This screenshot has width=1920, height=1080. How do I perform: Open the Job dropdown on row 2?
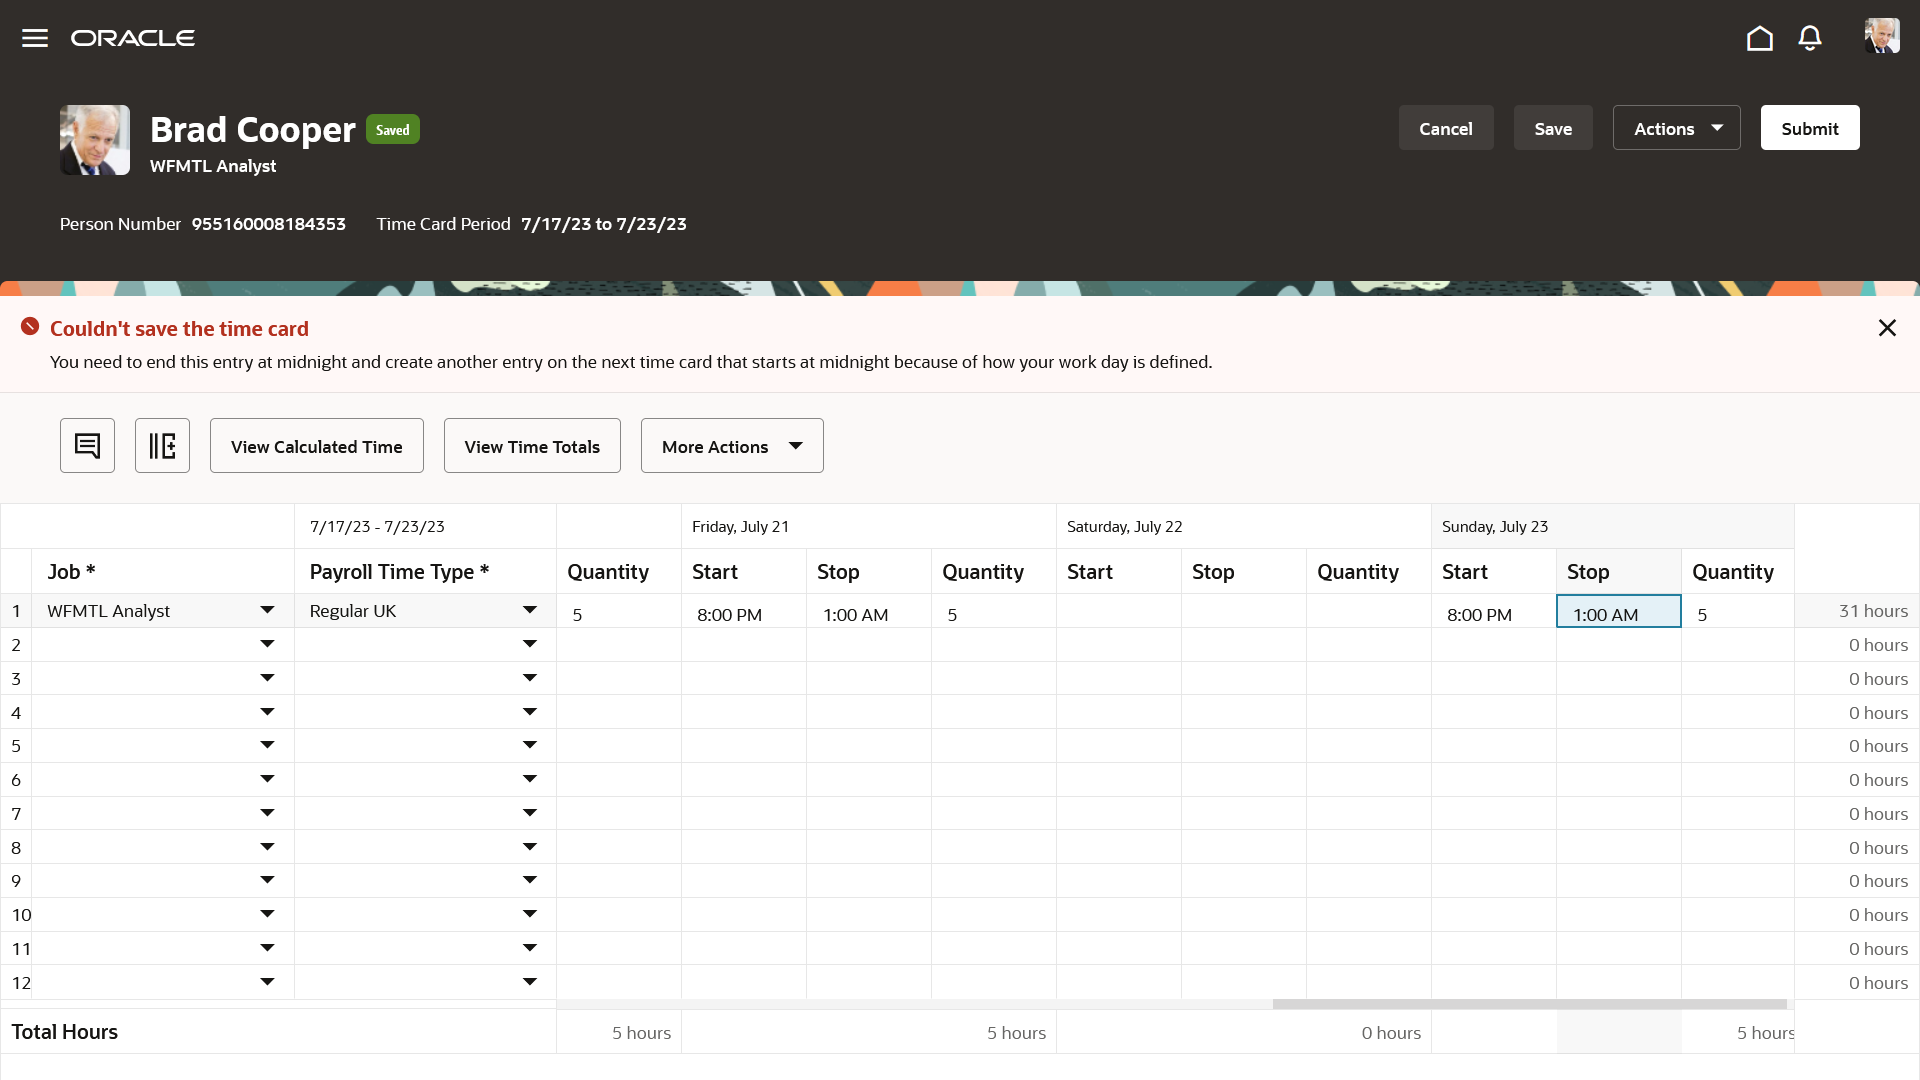click(x=266, y=644)
